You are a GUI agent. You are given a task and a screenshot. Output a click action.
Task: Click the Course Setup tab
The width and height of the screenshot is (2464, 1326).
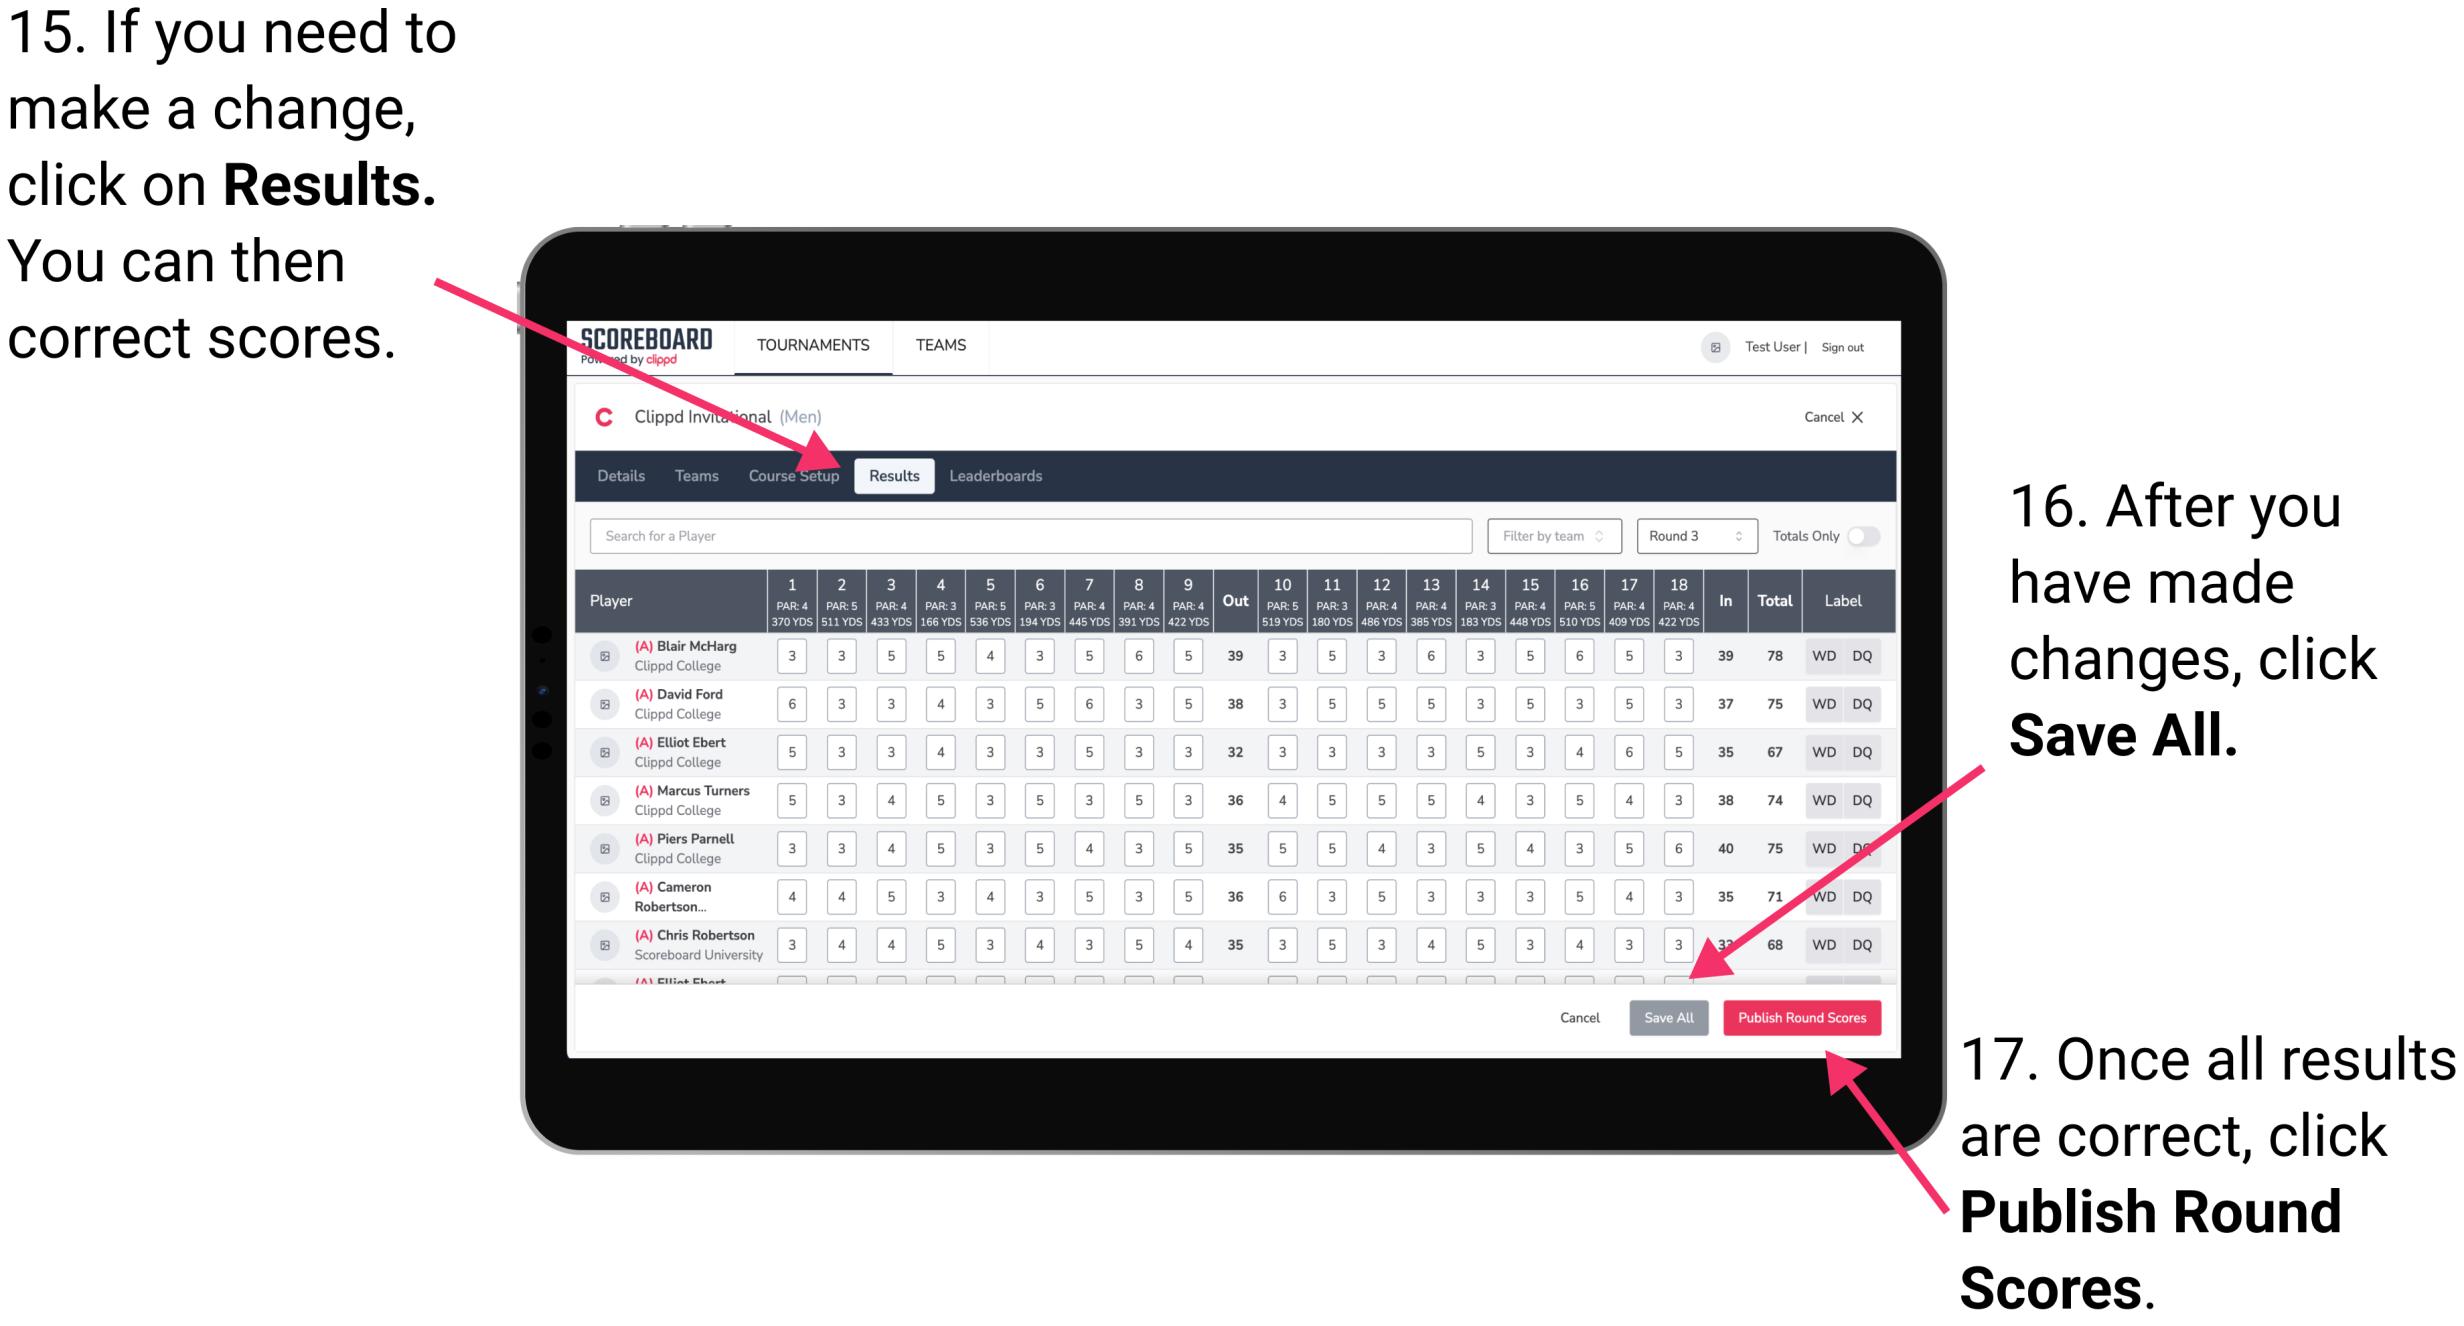pos(795,475)
